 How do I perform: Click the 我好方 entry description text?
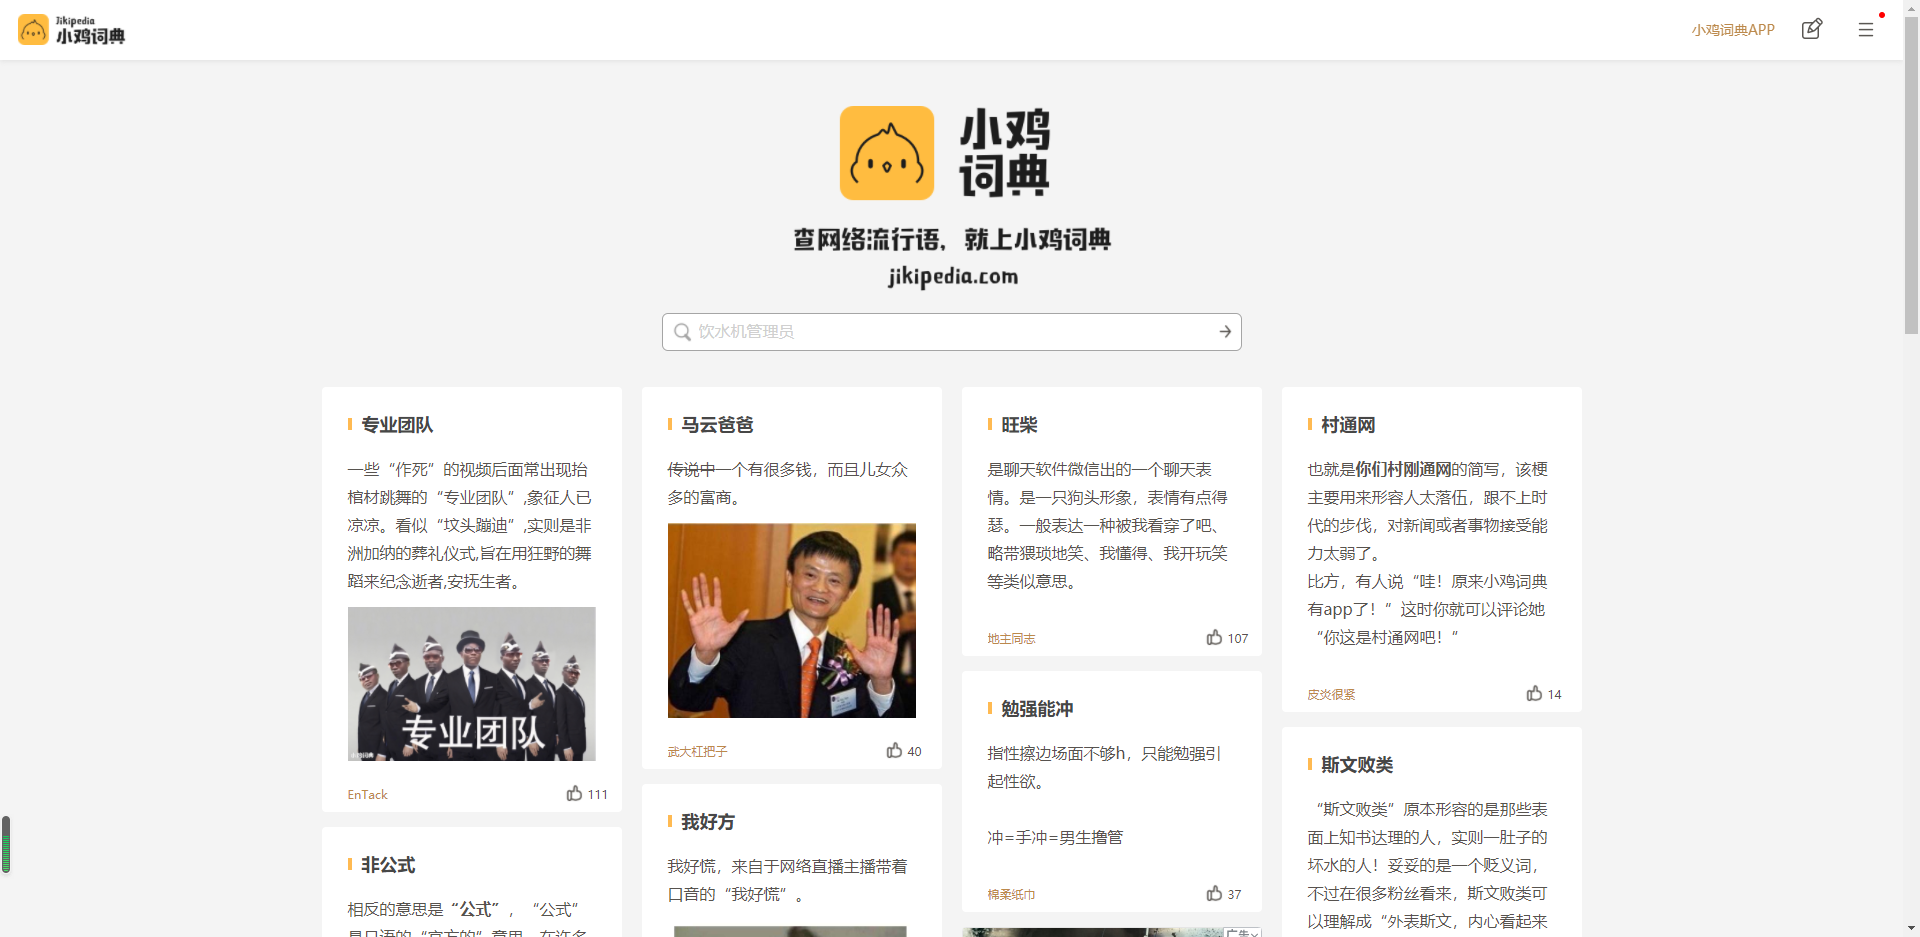(x=788, y=881)
